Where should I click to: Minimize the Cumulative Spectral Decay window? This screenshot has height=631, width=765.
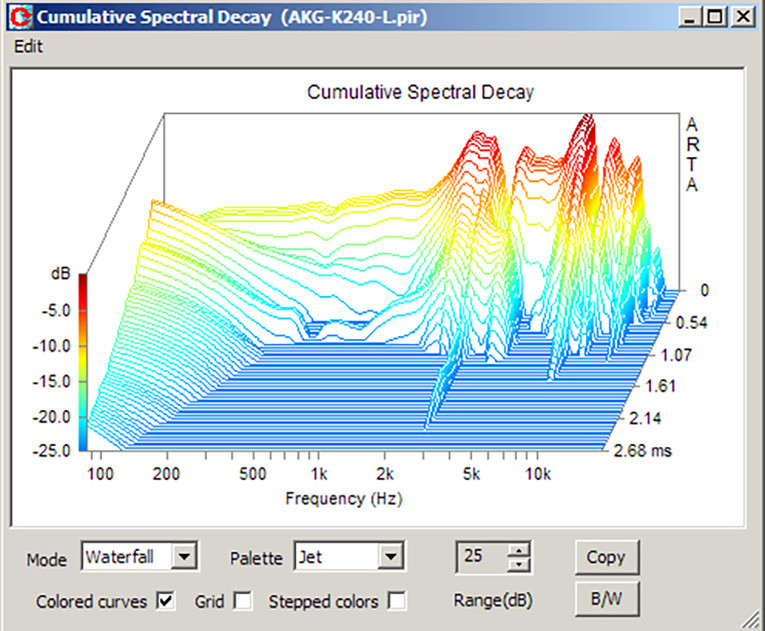point(689,18)
